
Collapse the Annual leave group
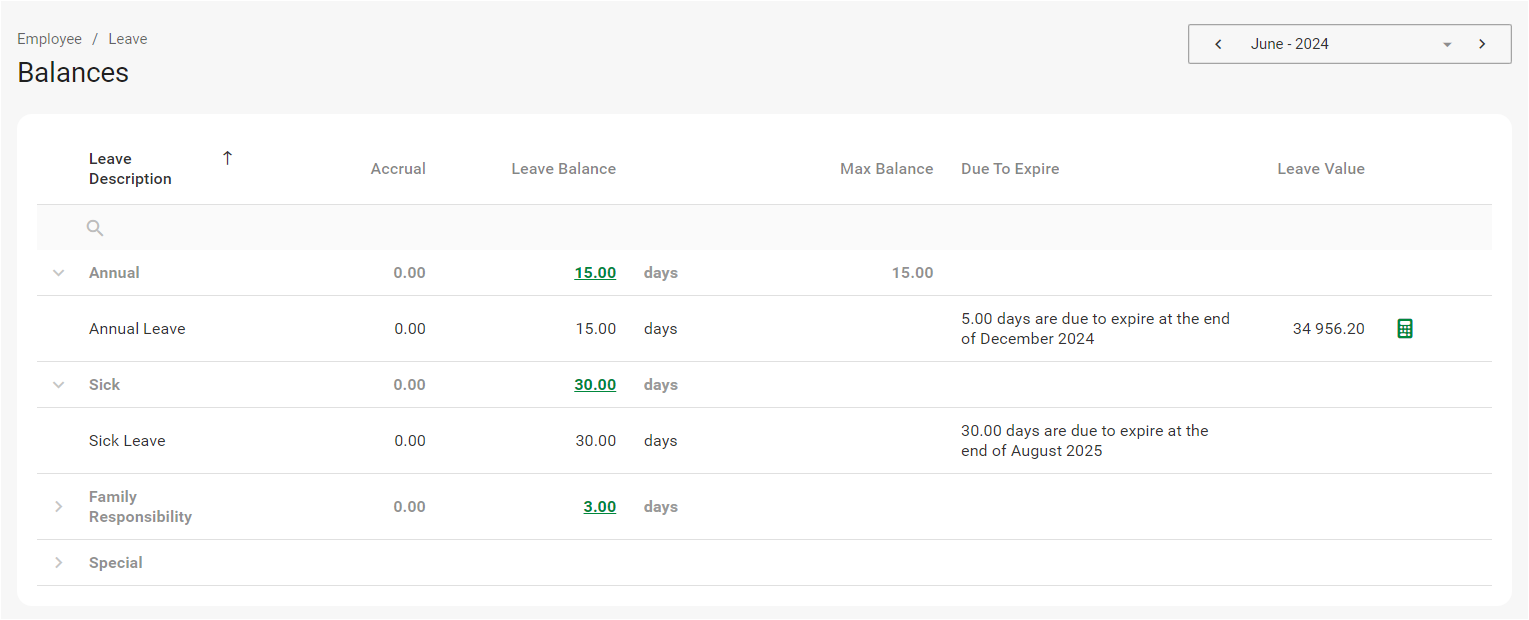(x=59, y=273)
